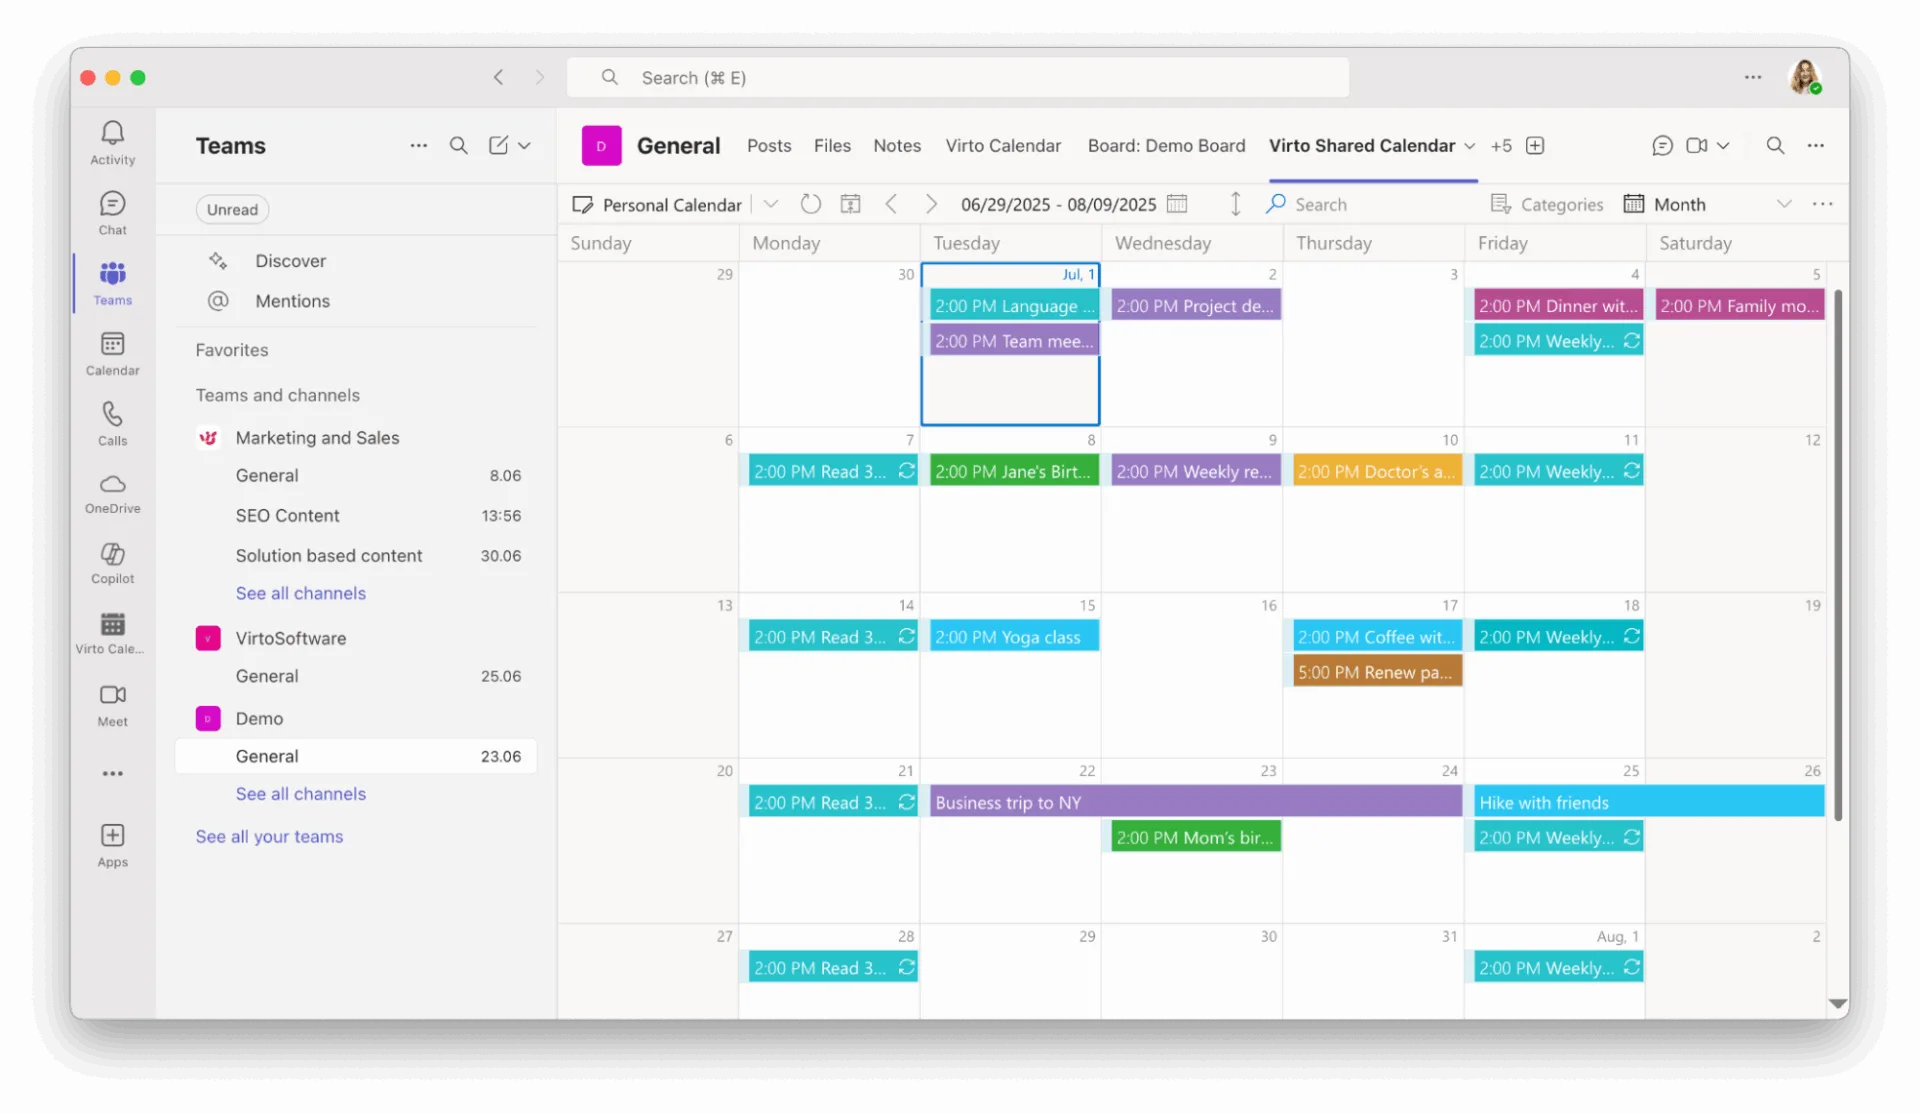Expand the Month view selector
1920x1113 pixels.
click(1786, 203)
